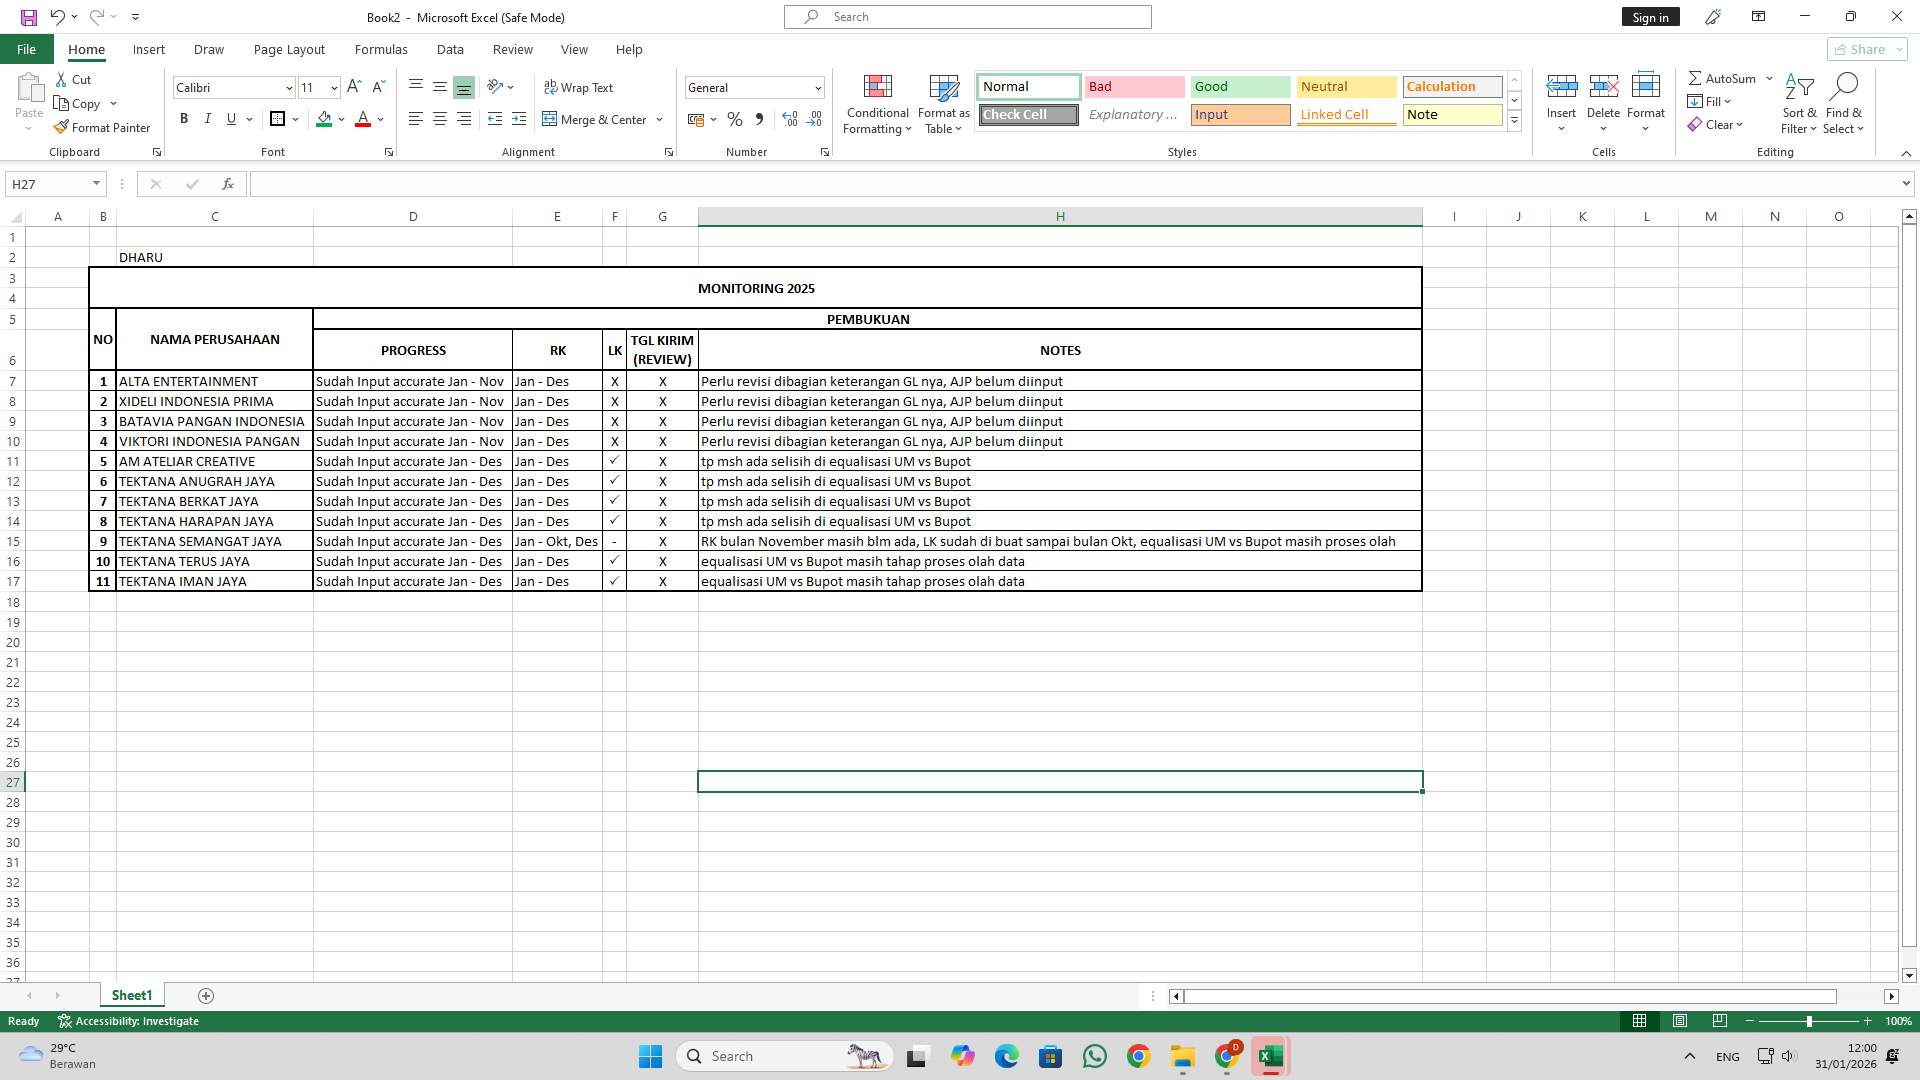
Task: Open the Fill Color dropdown arrow
Action: [x=341, y=119]
